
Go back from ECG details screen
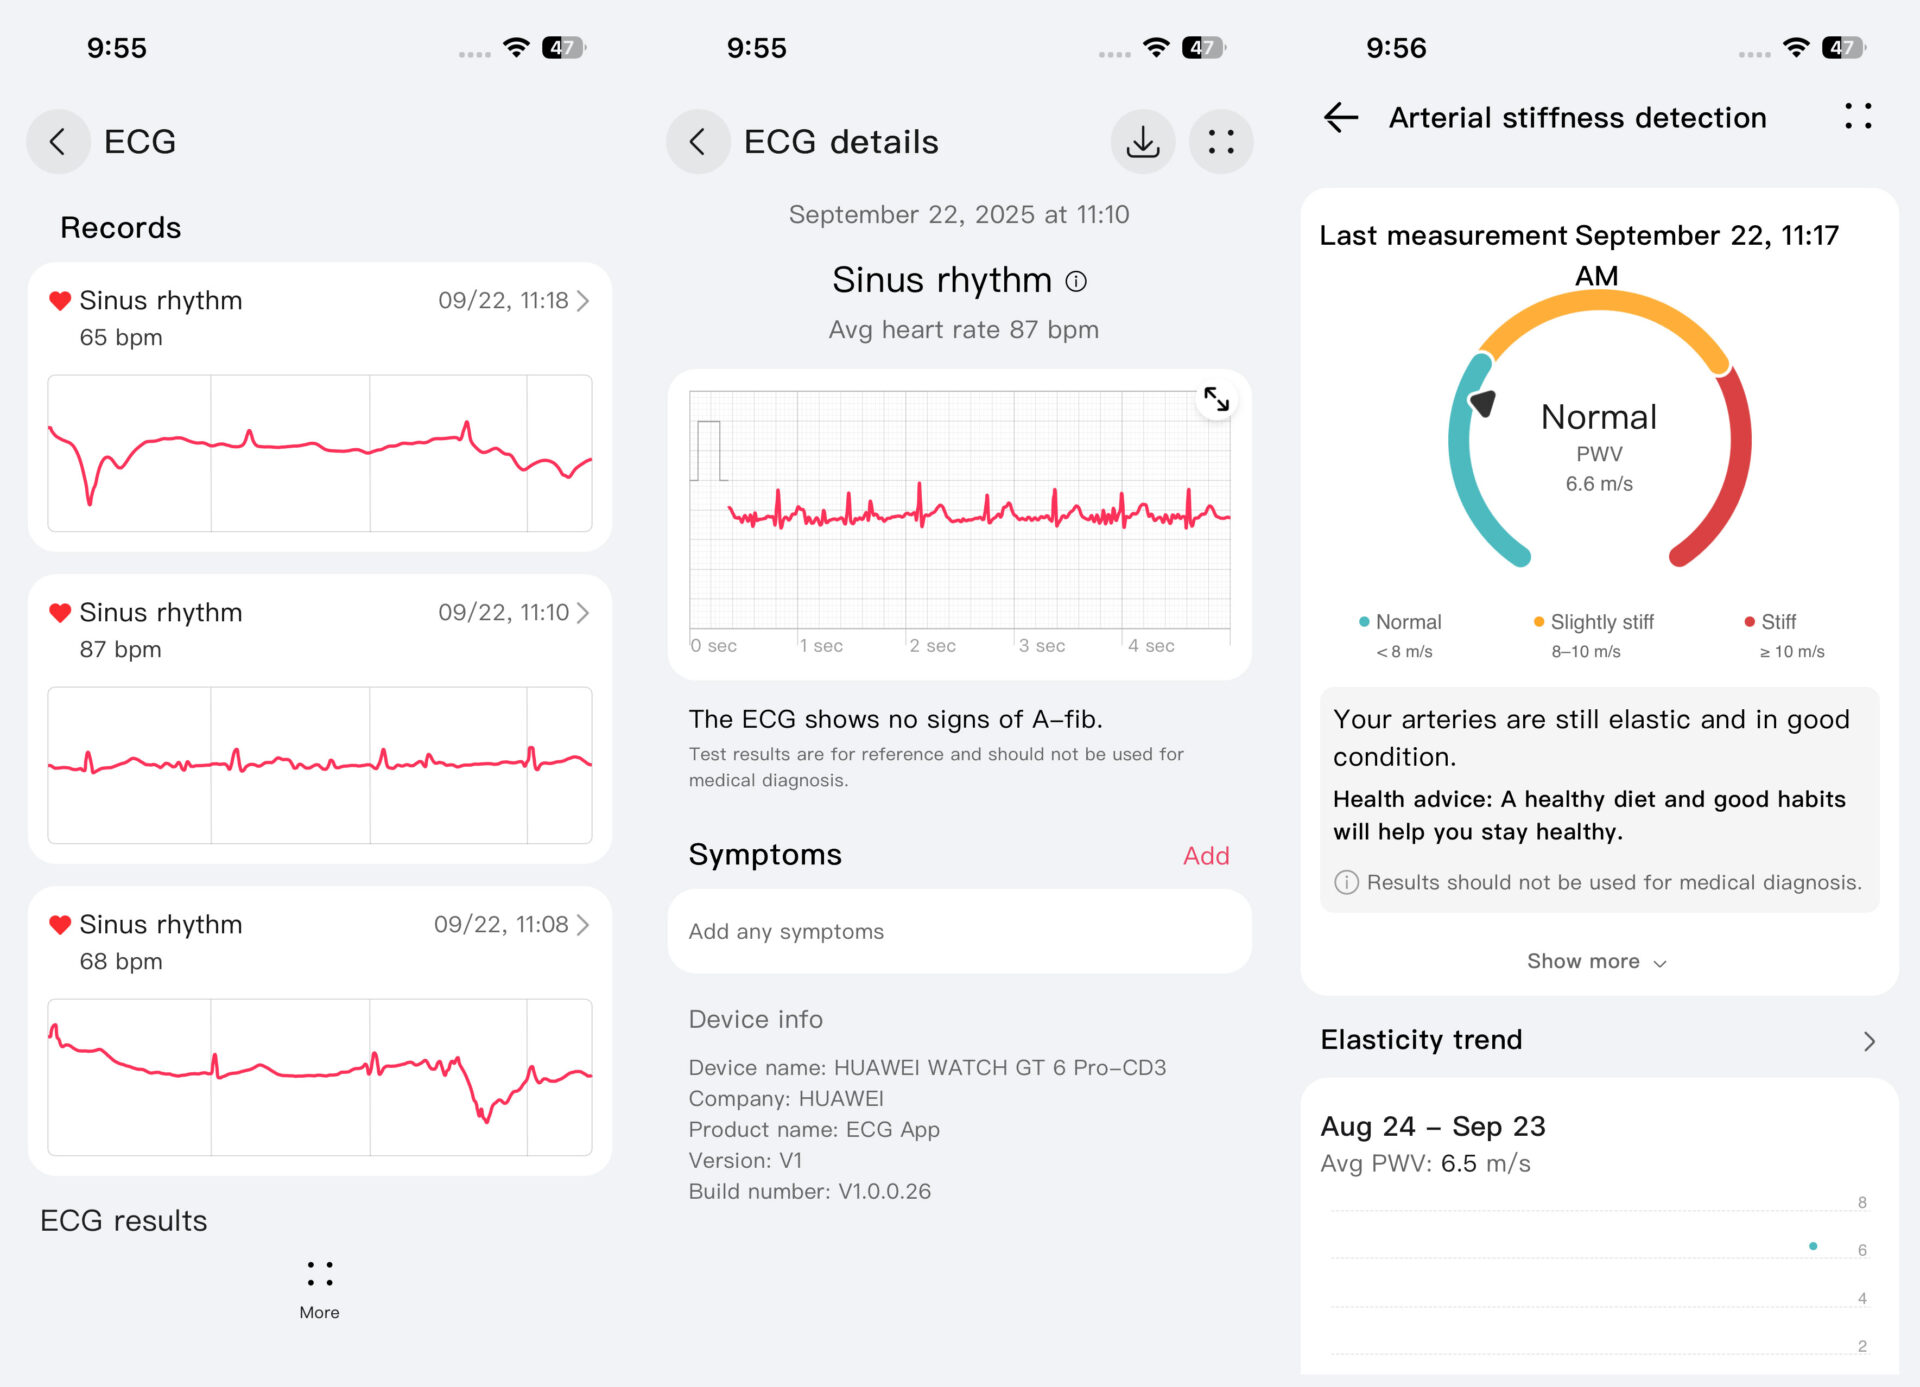click(x=698, y=142)
